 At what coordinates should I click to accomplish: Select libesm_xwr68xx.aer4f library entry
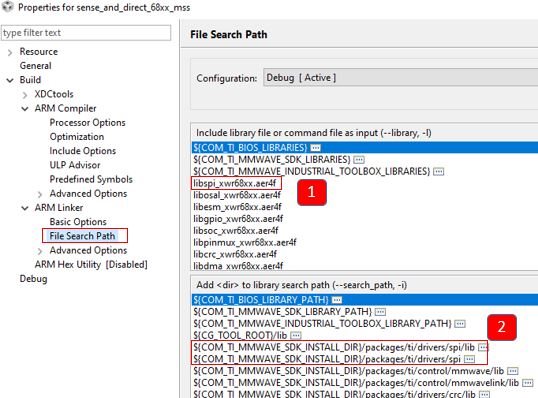coord(237,207)
